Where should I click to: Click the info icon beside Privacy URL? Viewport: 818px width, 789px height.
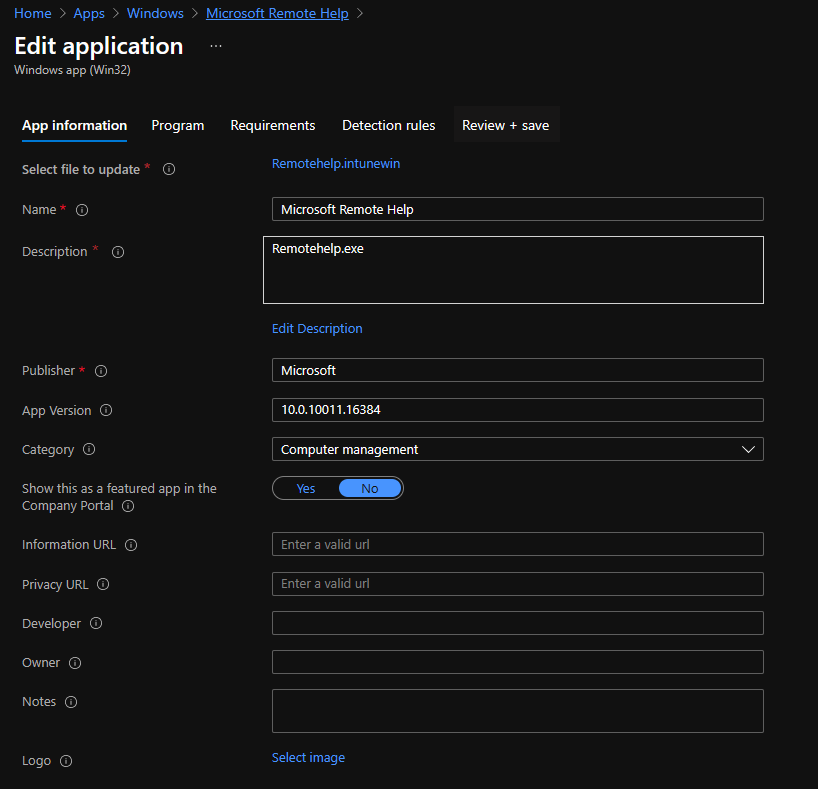coord(103,584)
